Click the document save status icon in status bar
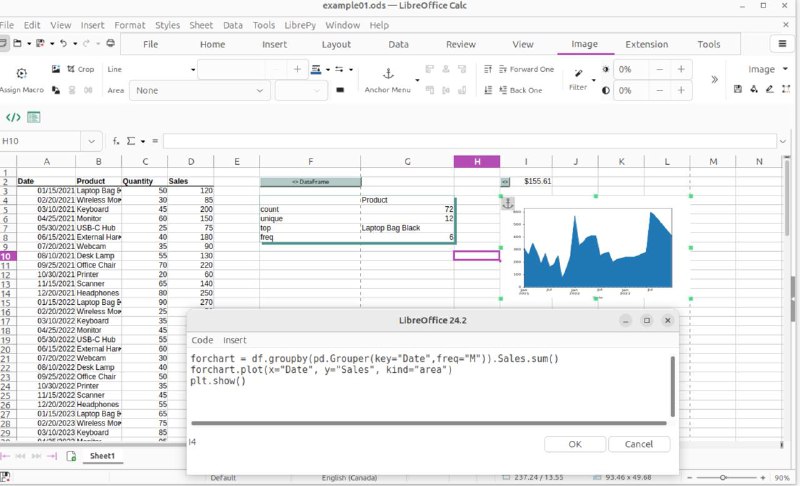The width and height of the screenshot is (800, 486). 5,477
